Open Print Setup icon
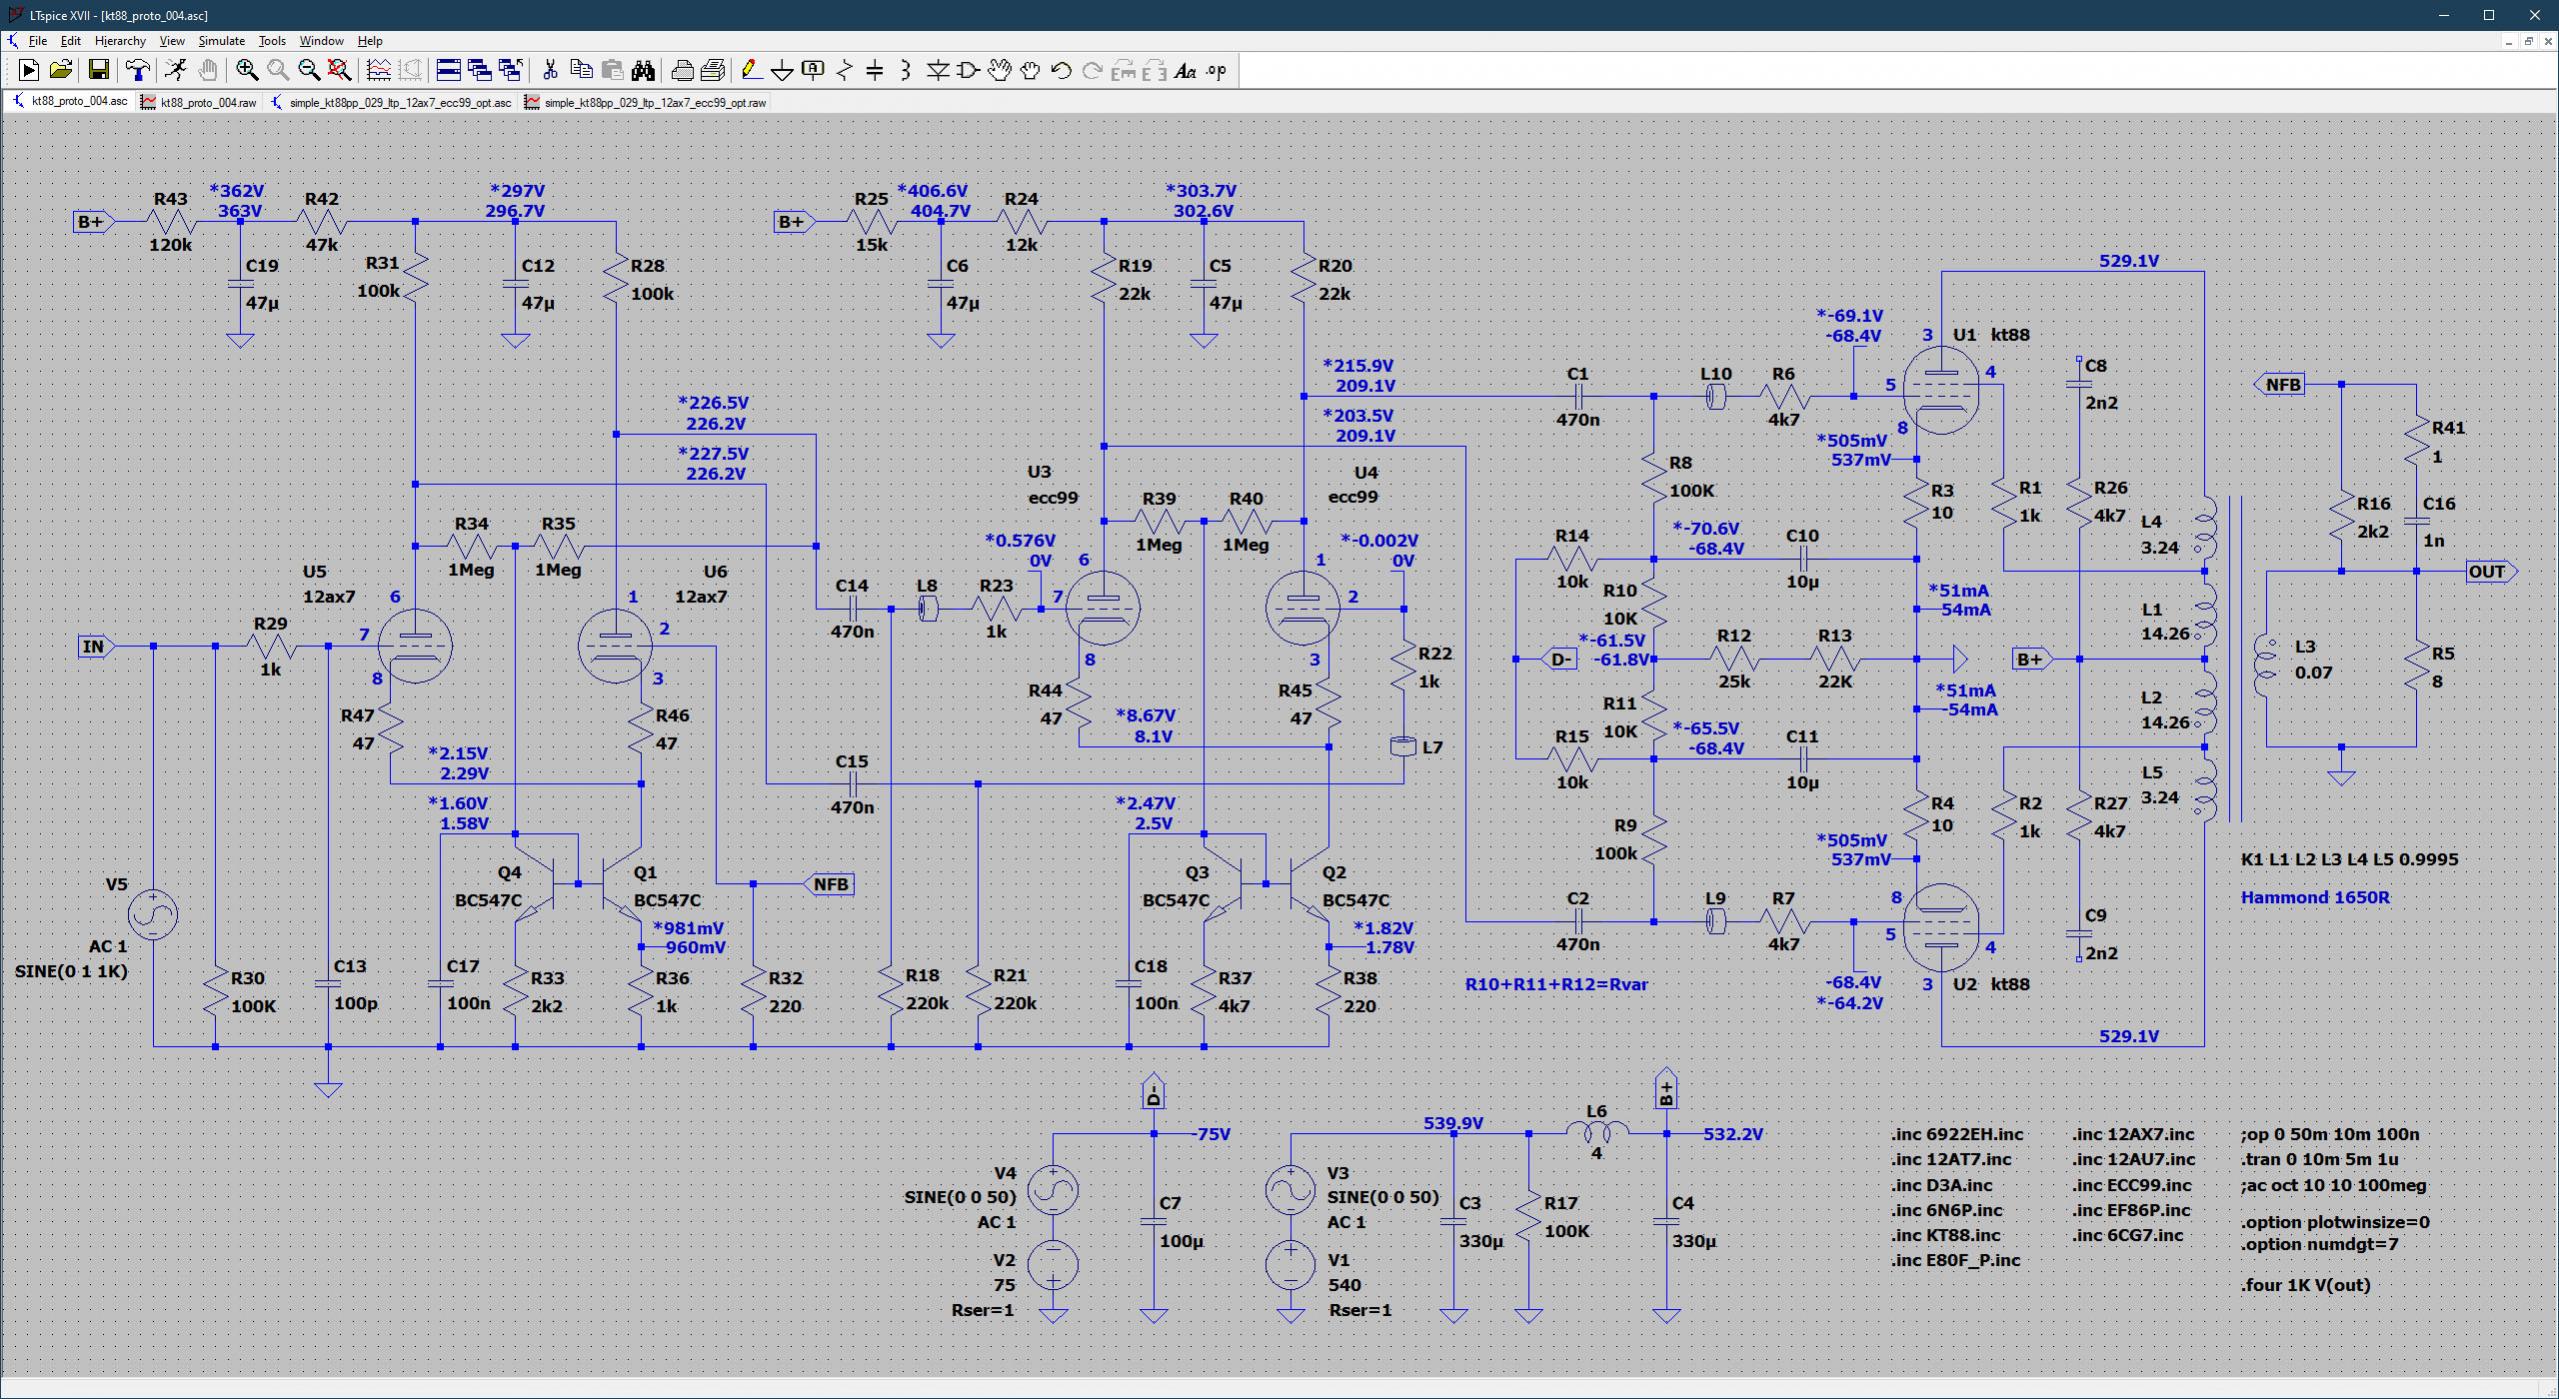Image resolution: width=2559 pixels, height=1399 pixels. point(713,70)
